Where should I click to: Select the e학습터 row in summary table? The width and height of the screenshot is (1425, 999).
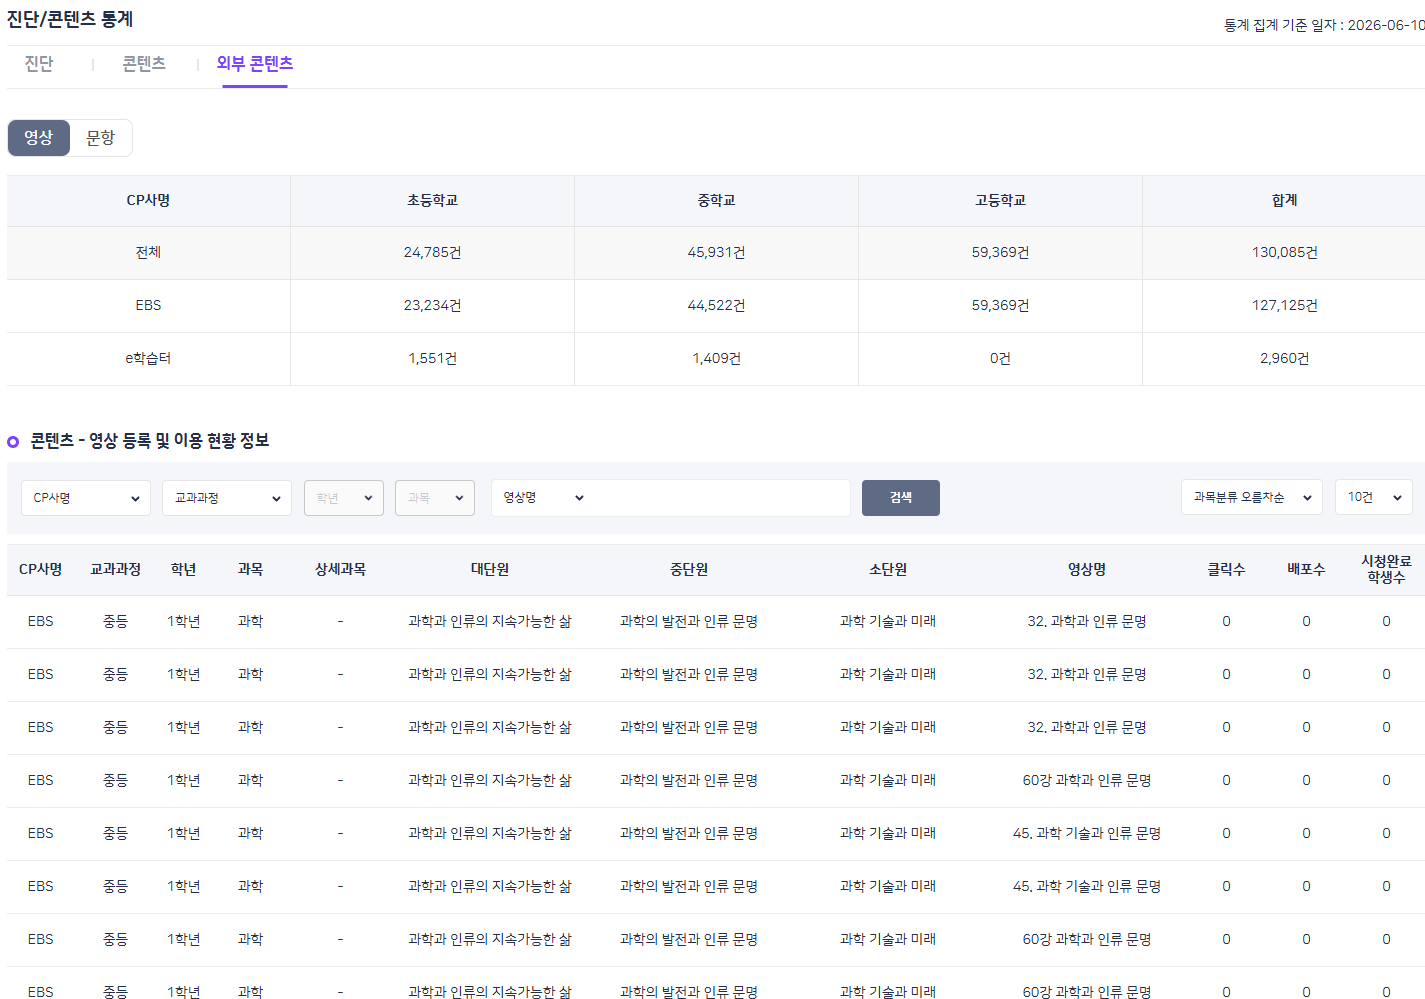[x=716, y=359]
